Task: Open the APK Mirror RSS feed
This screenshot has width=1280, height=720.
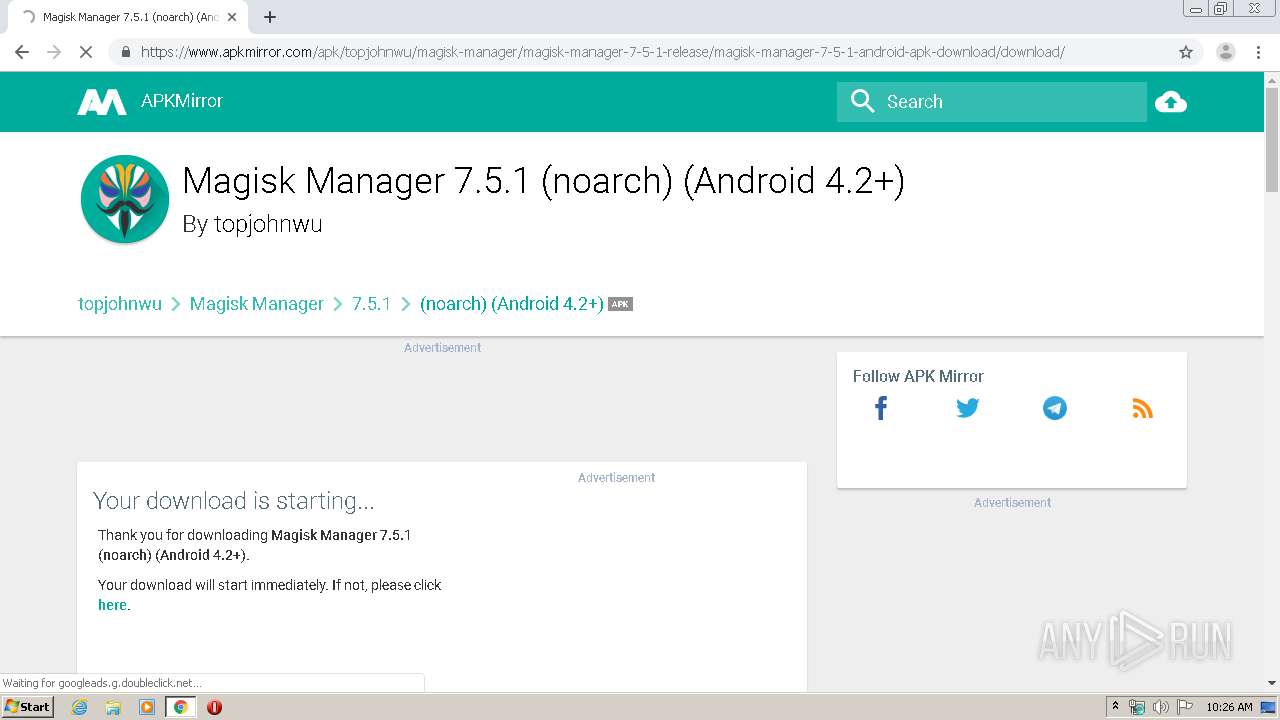Action: (1142, 408)
